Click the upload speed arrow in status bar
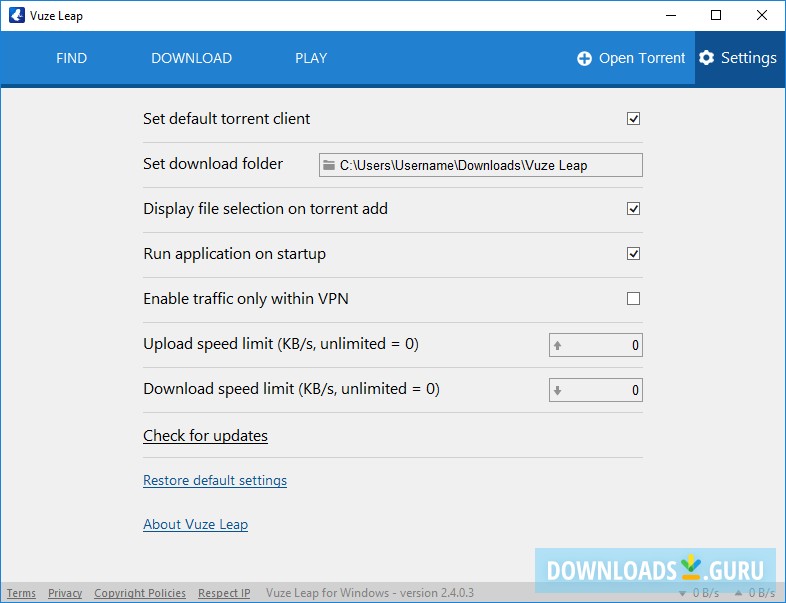Screen dimensions: 786x603 738,593
